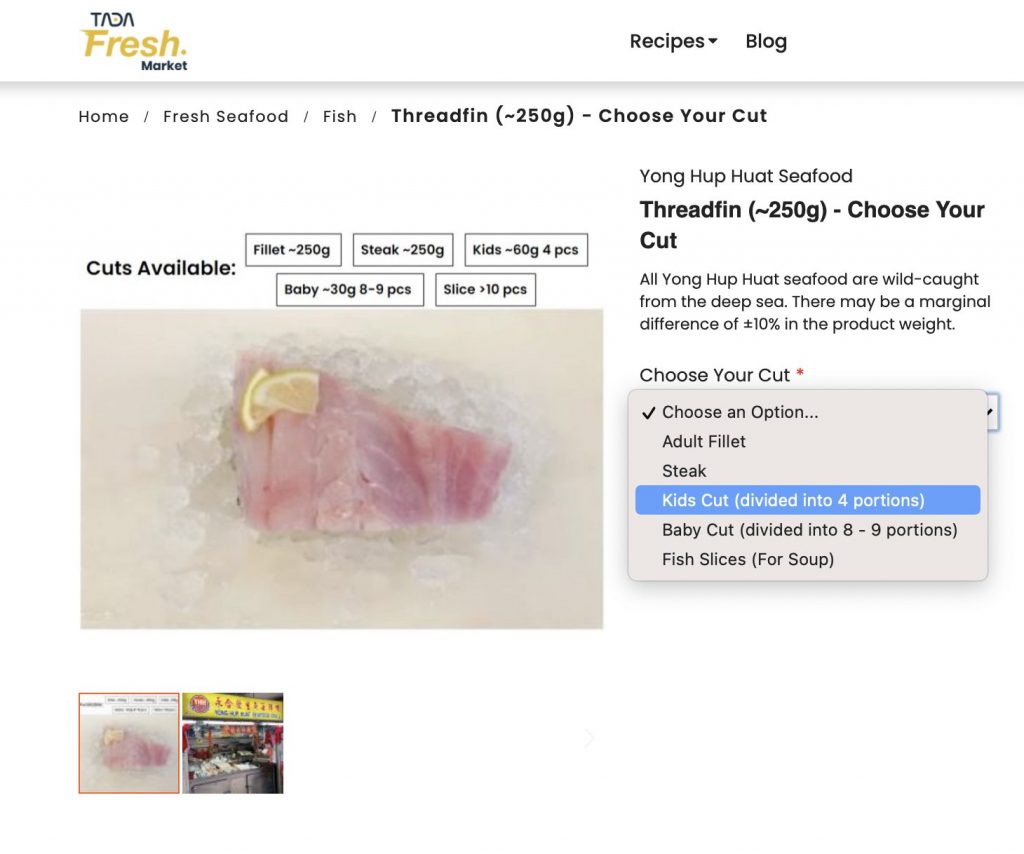Screen dimensions: 1024x854
Task: Click Yong Hup Huat Seafood vendor name
Action: coord(746,176)
